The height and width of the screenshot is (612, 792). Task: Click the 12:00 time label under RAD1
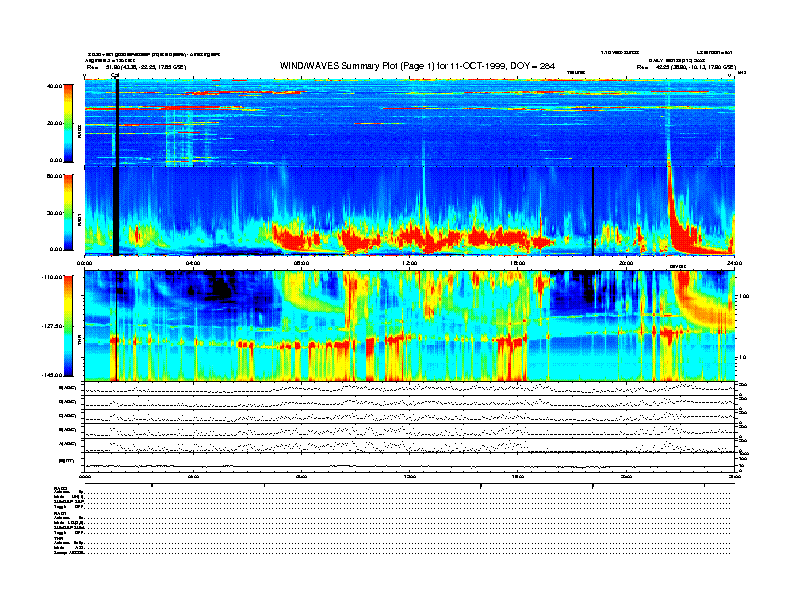coord(410,263)
